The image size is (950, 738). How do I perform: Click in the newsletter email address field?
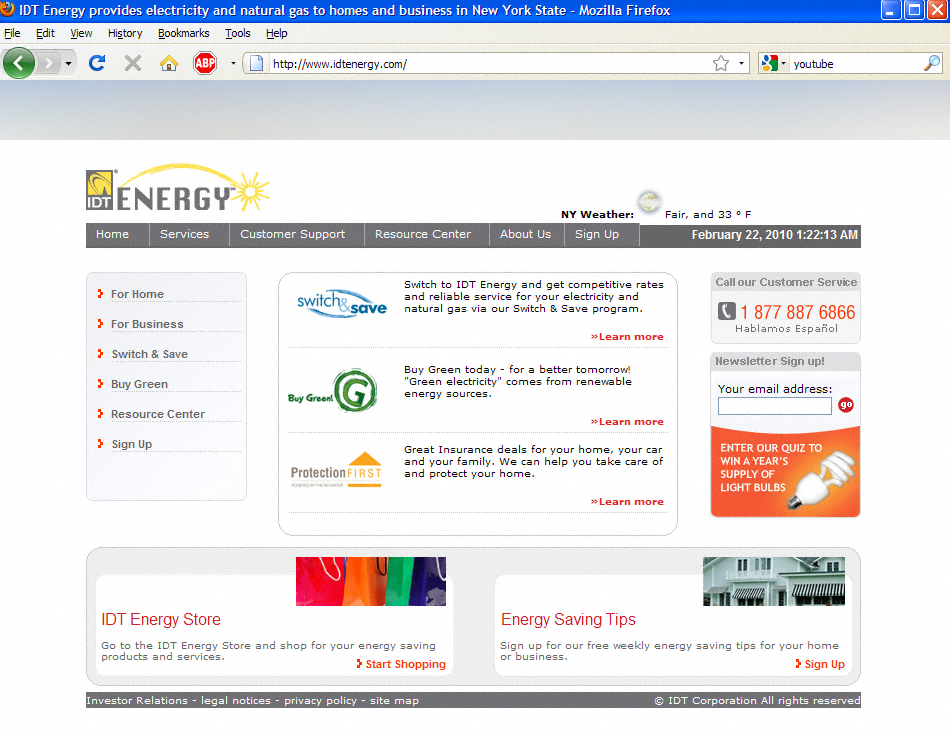point(774,406)
